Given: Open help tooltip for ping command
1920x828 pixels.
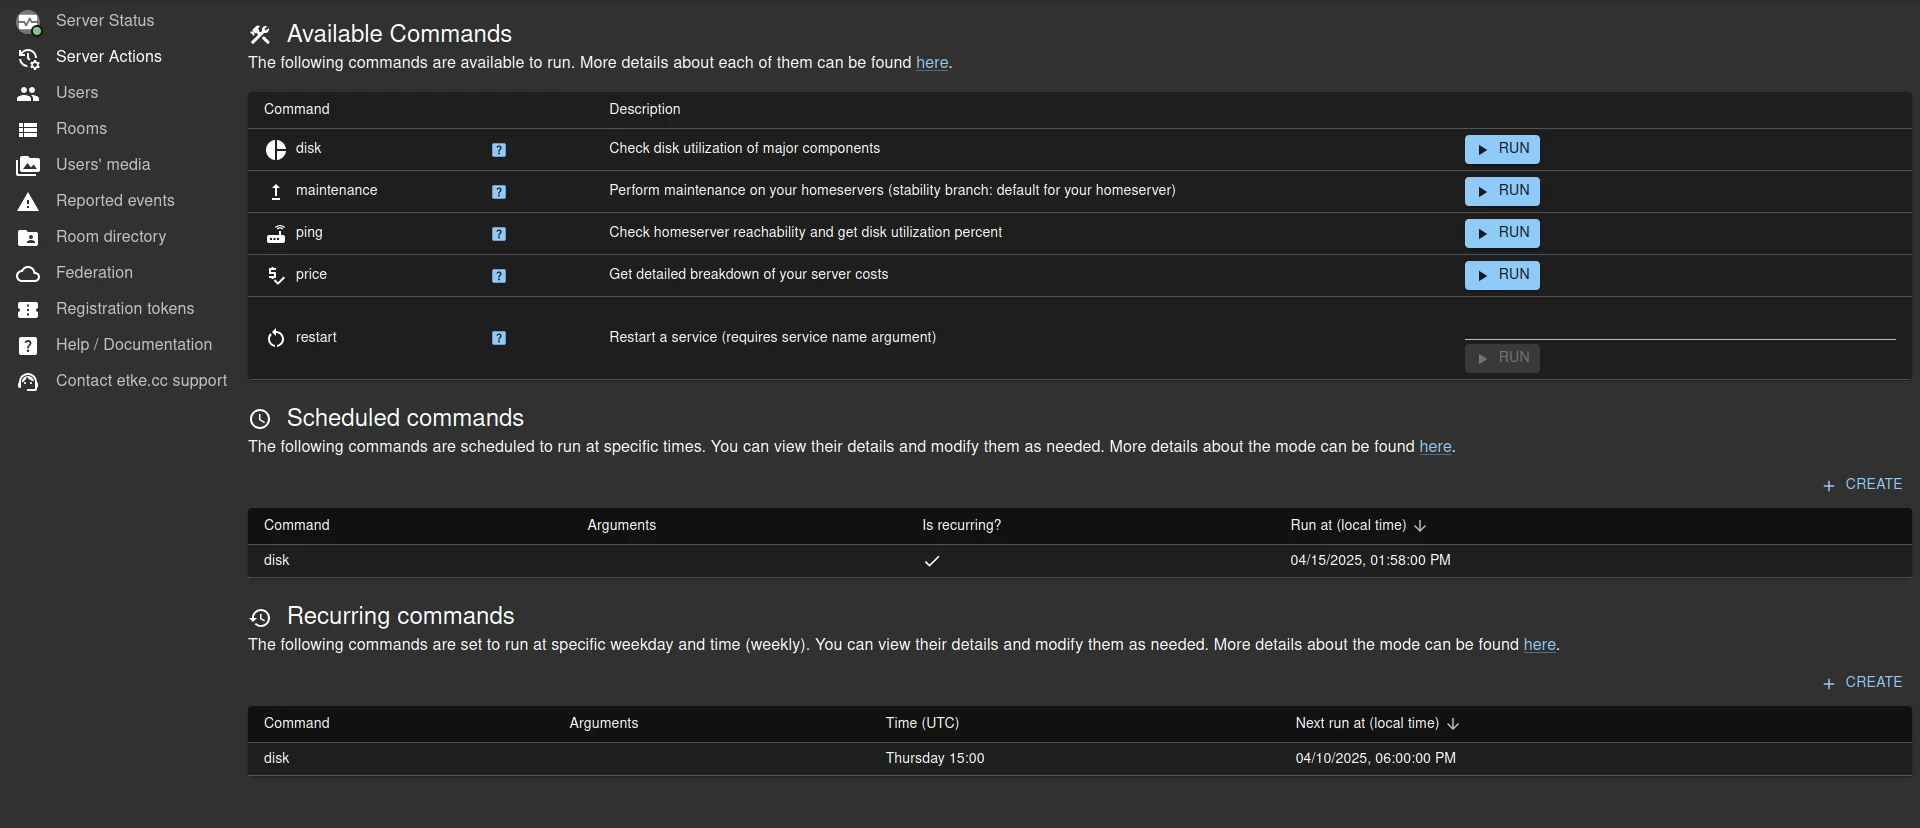Looking at the screenshot, I should pyautogui.click(x=499, y=234).
